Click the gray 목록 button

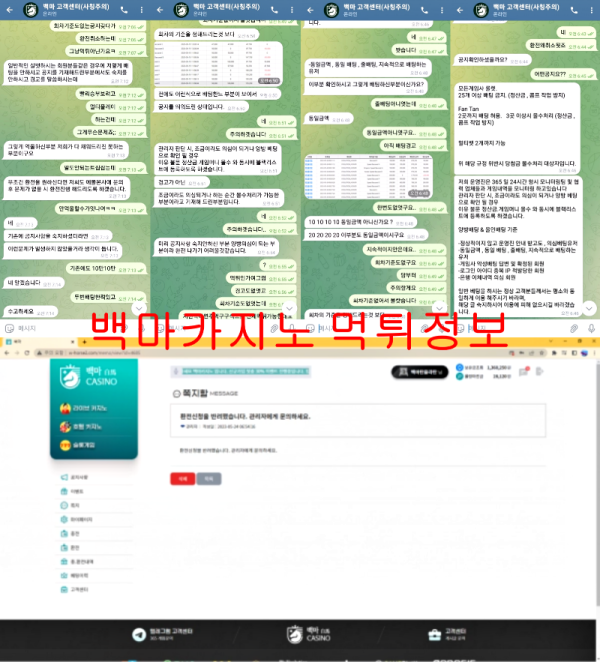click(x=209, y=478)
